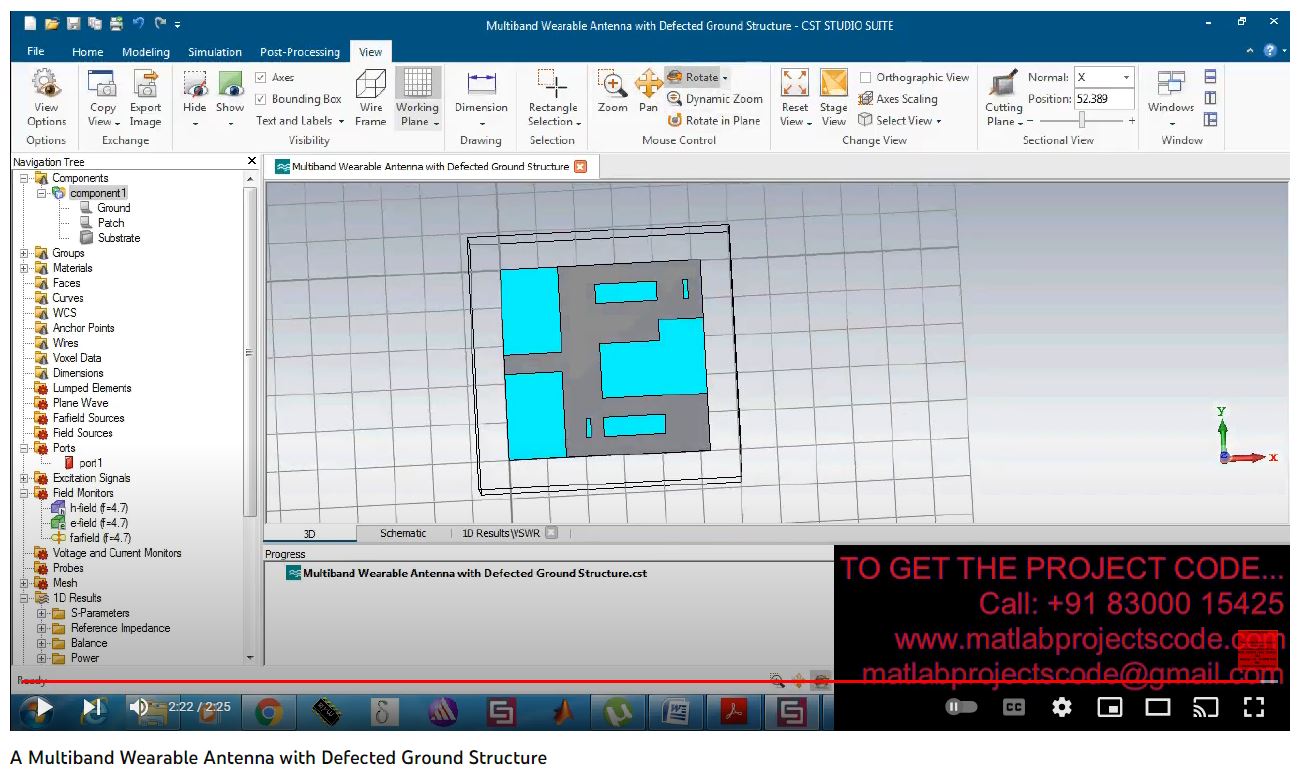Click tile windows horizontally icon

(1210, 76)
